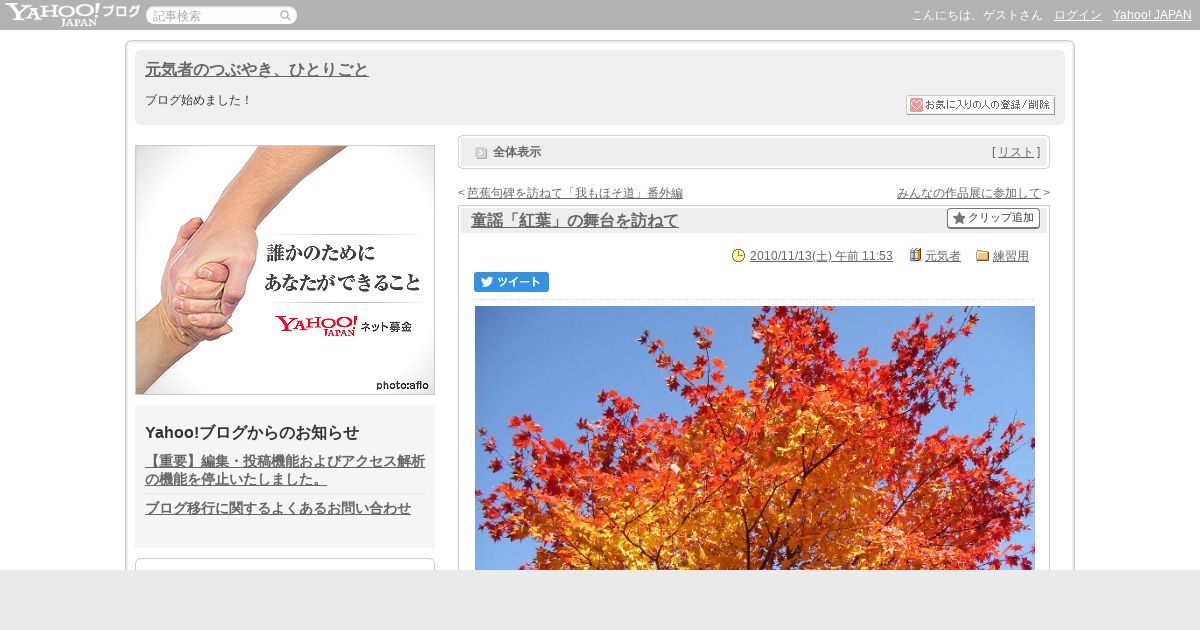The image size is (1200, 630).
Task: Click the author icon beside 元気者
Action: coord(915,255)
